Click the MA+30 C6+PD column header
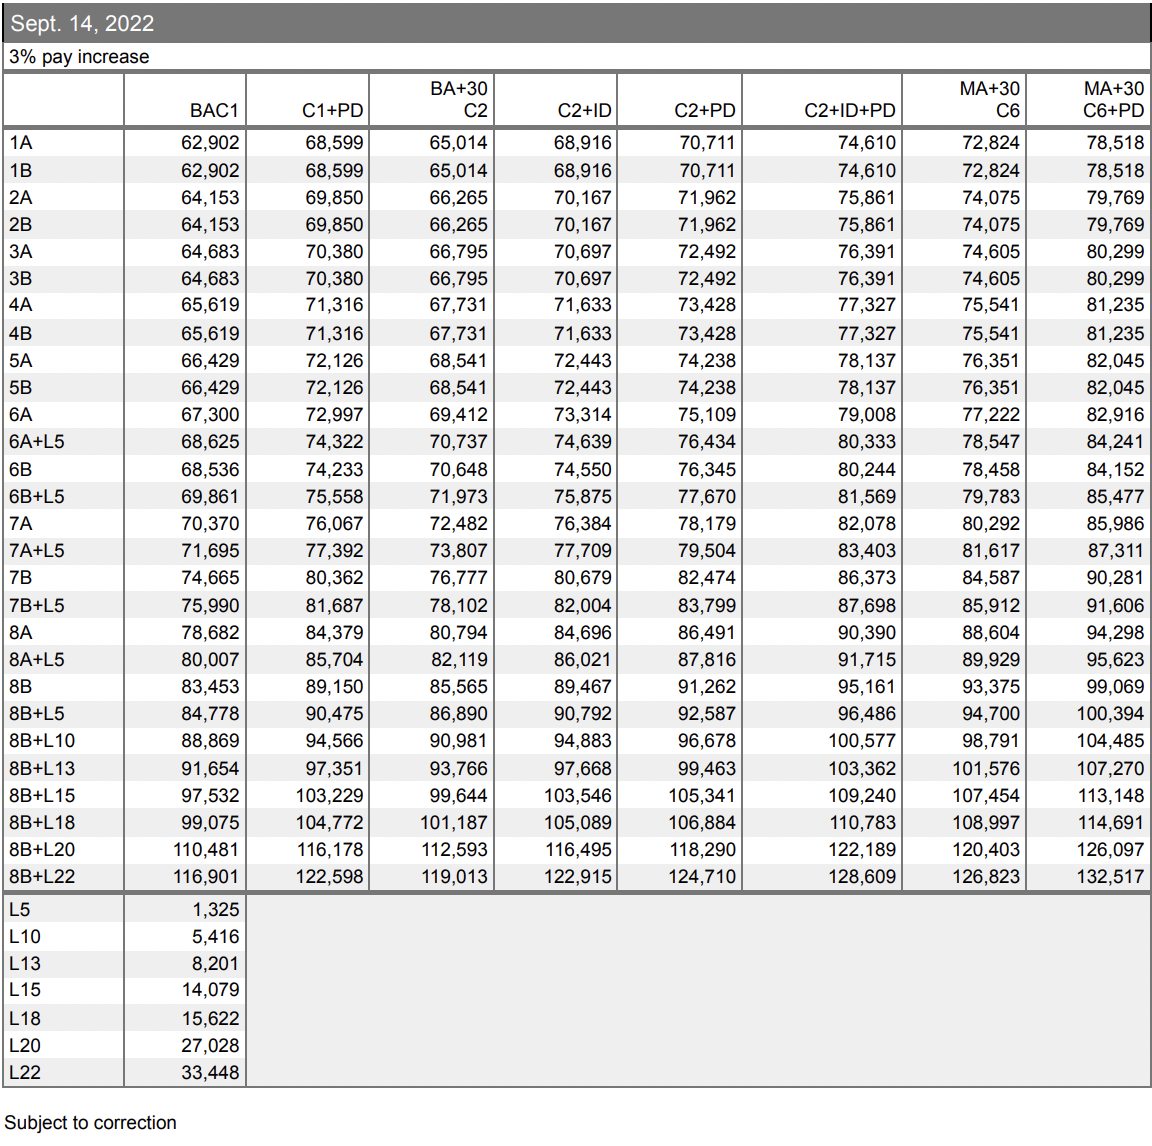Screen dimensions: 1152x1146 [1113, 100]
